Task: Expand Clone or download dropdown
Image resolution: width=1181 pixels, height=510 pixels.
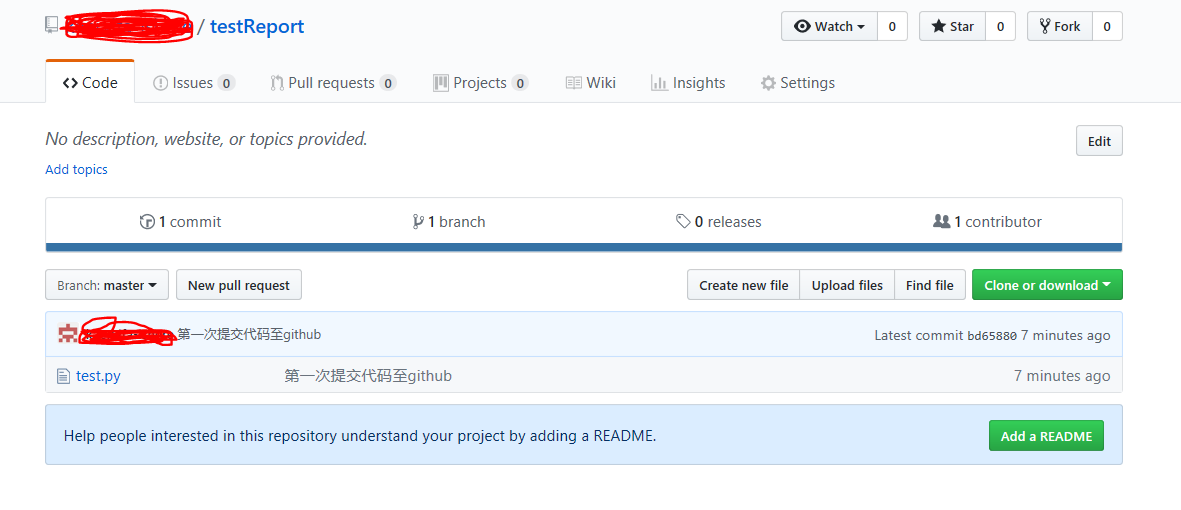Action: point(1047,285)
